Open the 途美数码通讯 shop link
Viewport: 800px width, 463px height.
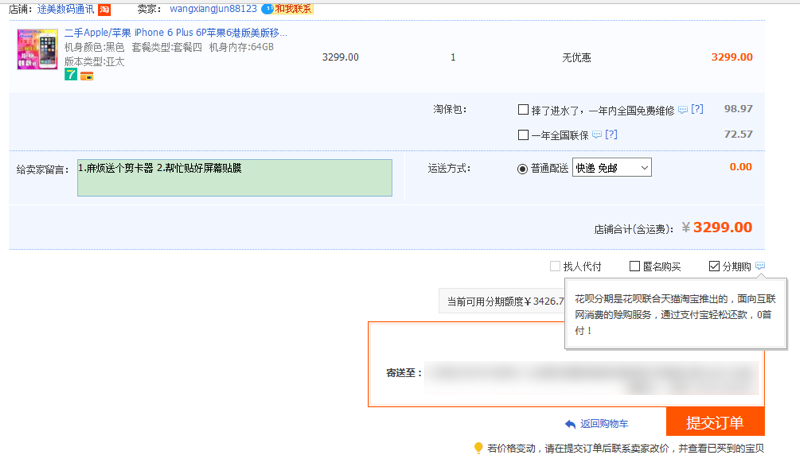point(65,9)
